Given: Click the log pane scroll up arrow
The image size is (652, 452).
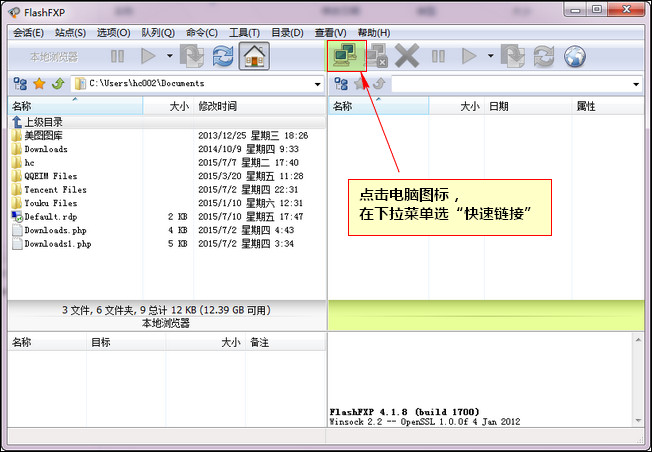Looking at the screenshot, I should point(638,340).
